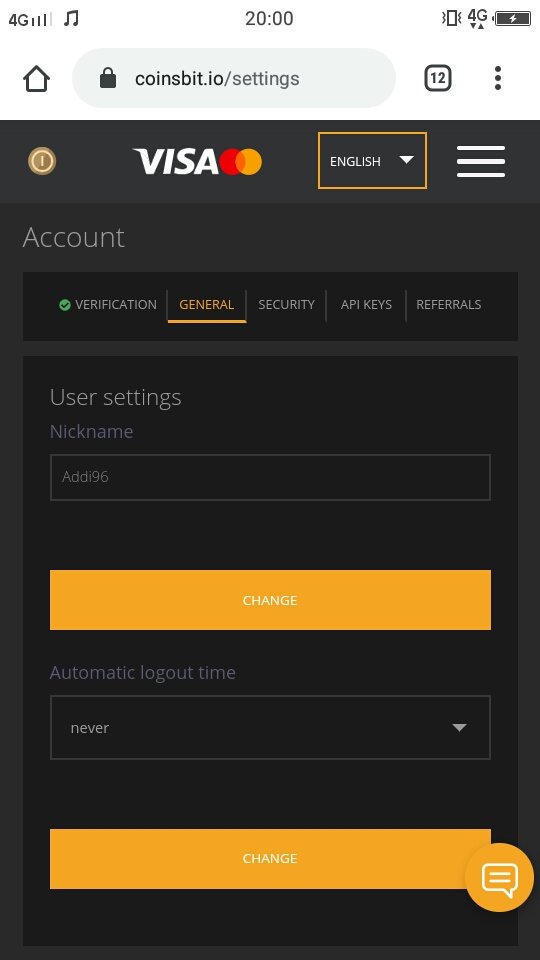Expand the Automatic logout time dropdown
The image size is (540, 960).
point(270,727)
